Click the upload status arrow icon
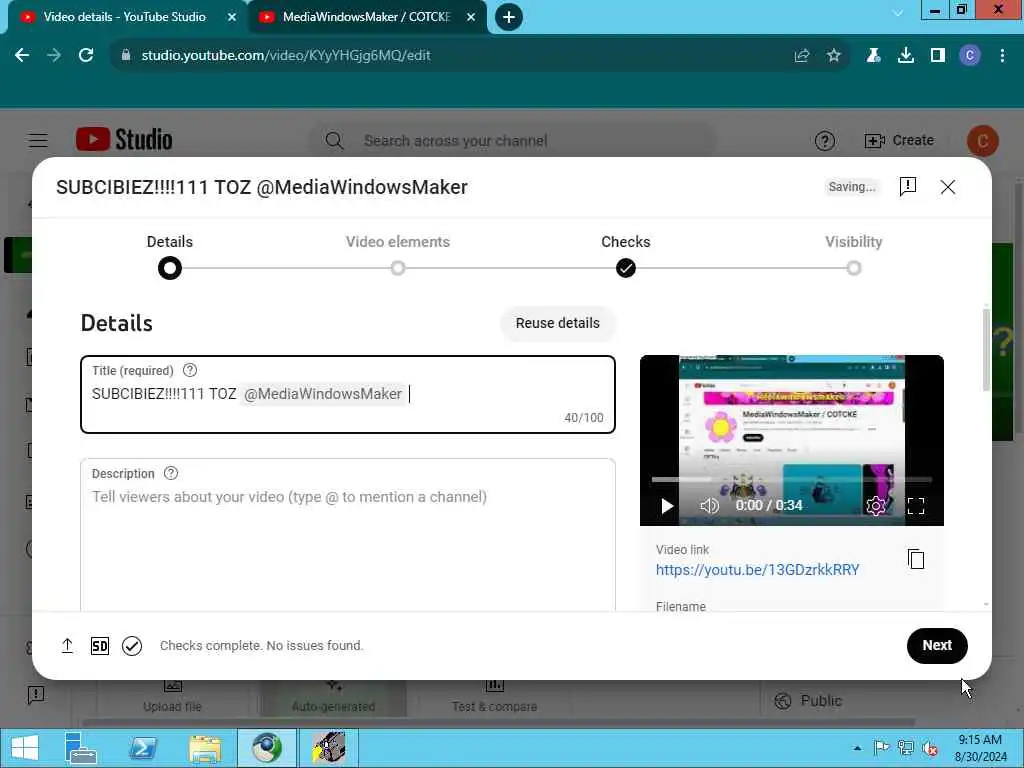This screenshot has height=768, width=1024. (67, 646)
